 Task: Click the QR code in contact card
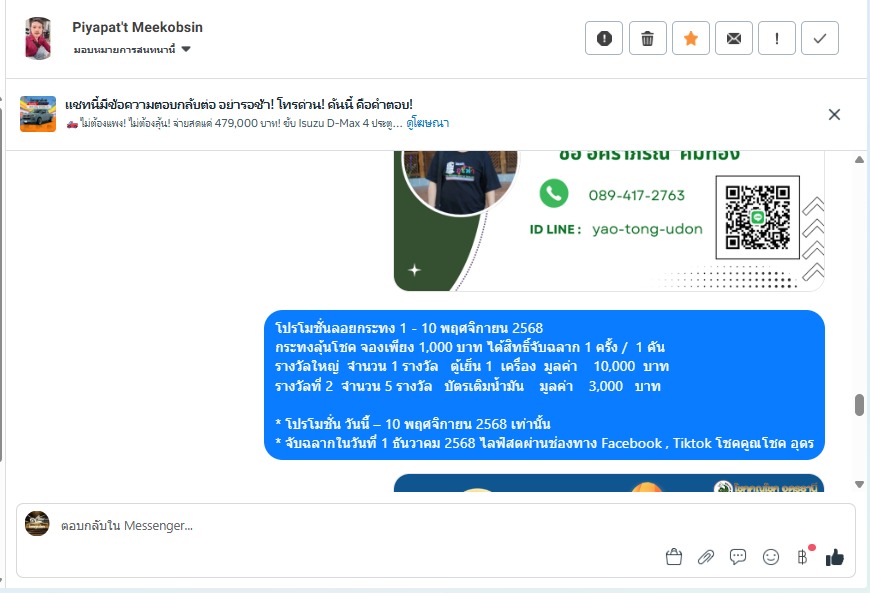[x=757, y=217]
